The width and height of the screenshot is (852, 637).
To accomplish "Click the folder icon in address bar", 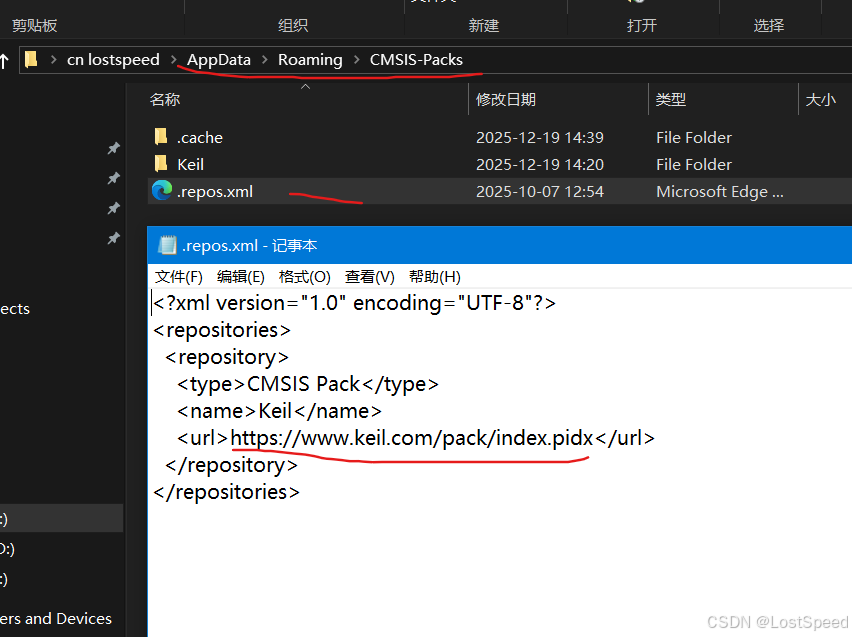I will click(31, 59).
